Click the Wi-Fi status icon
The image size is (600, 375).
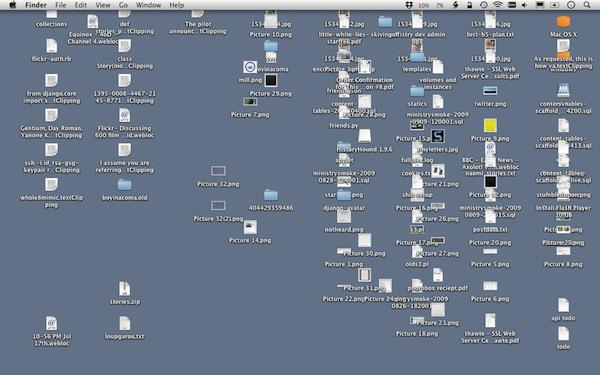(497, 5)
